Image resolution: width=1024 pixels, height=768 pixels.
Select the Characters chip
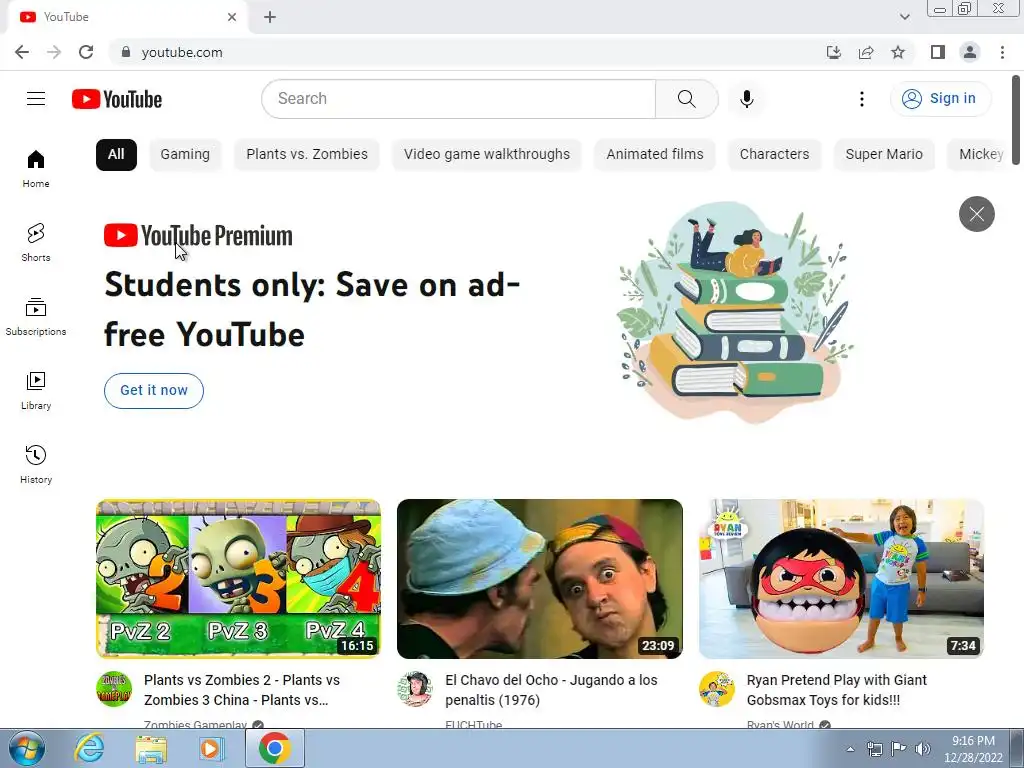coord(775,155)
